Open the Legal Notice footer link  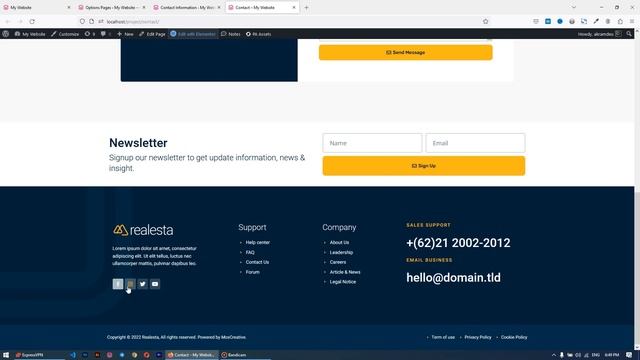tap(342, 282)
